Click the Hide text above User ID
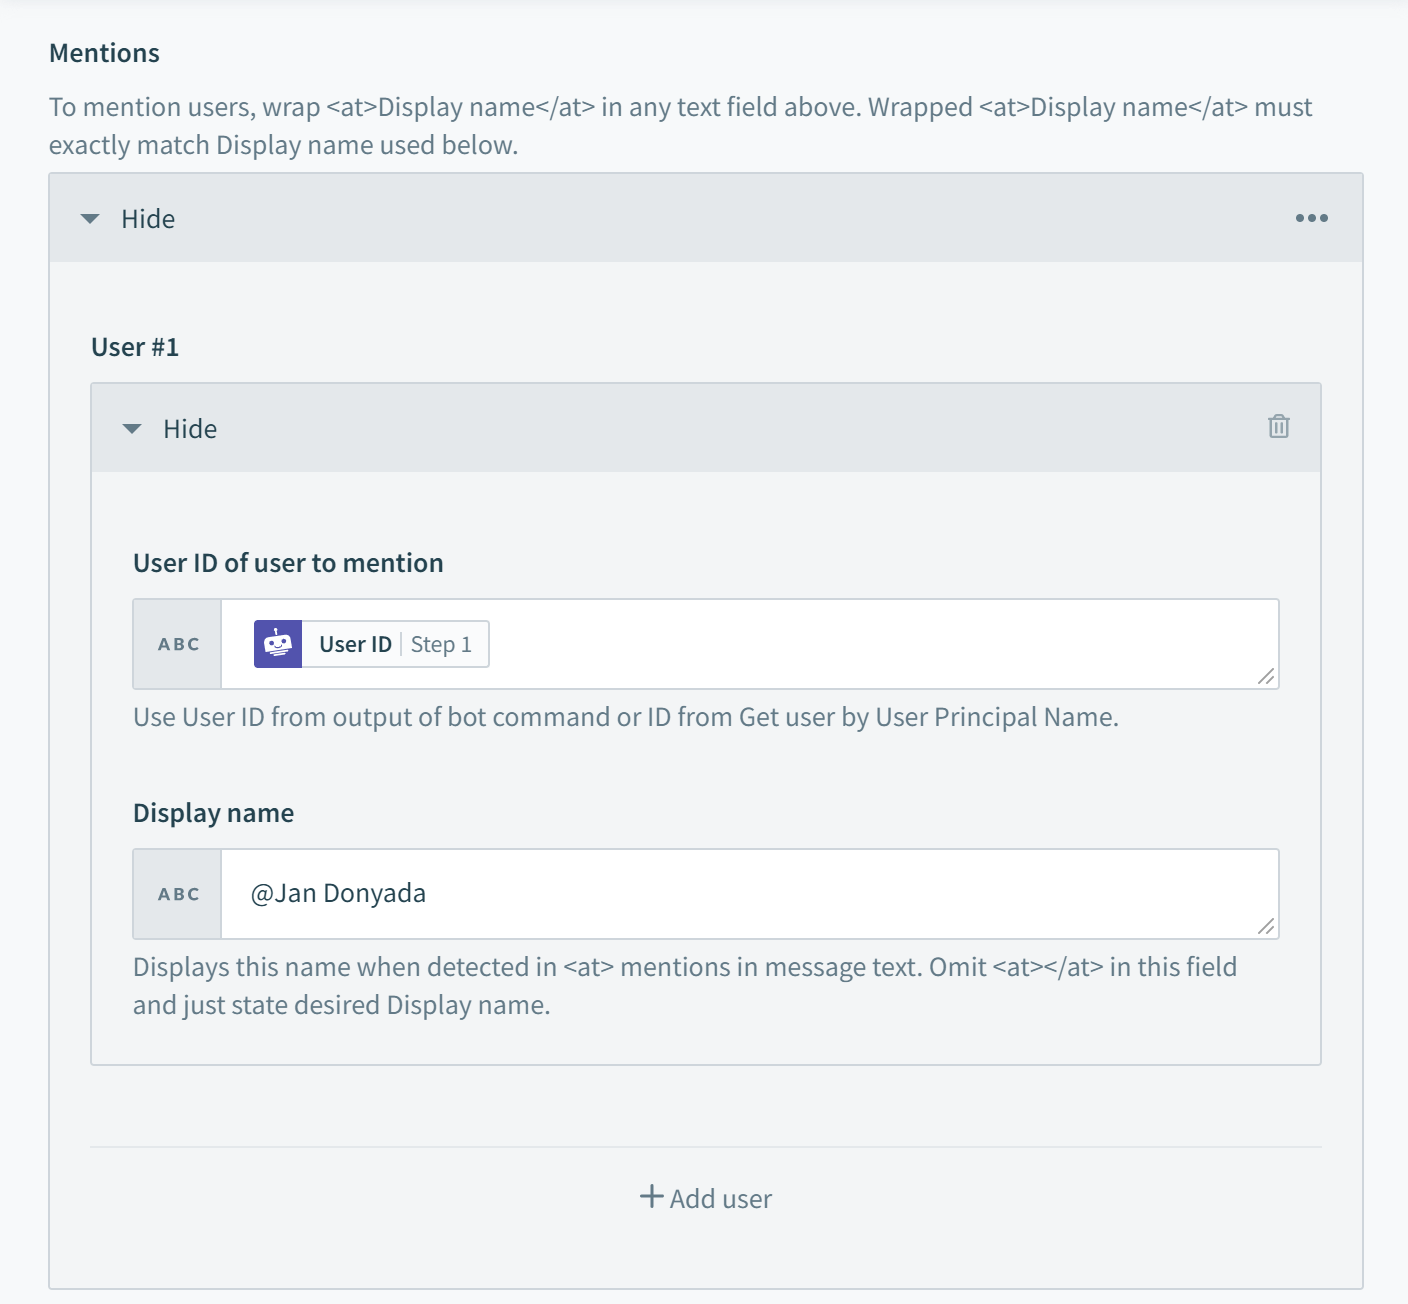The width and height of the screenshot is (1408, 1304). [190, 428]
